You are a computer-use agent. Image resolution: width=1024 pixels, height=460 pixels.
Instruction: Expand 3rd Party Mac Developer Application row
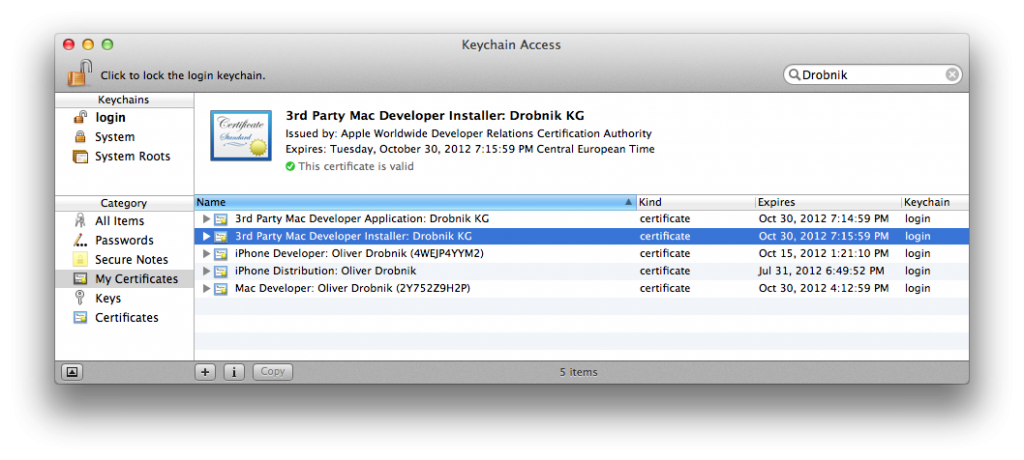(207, 219)
